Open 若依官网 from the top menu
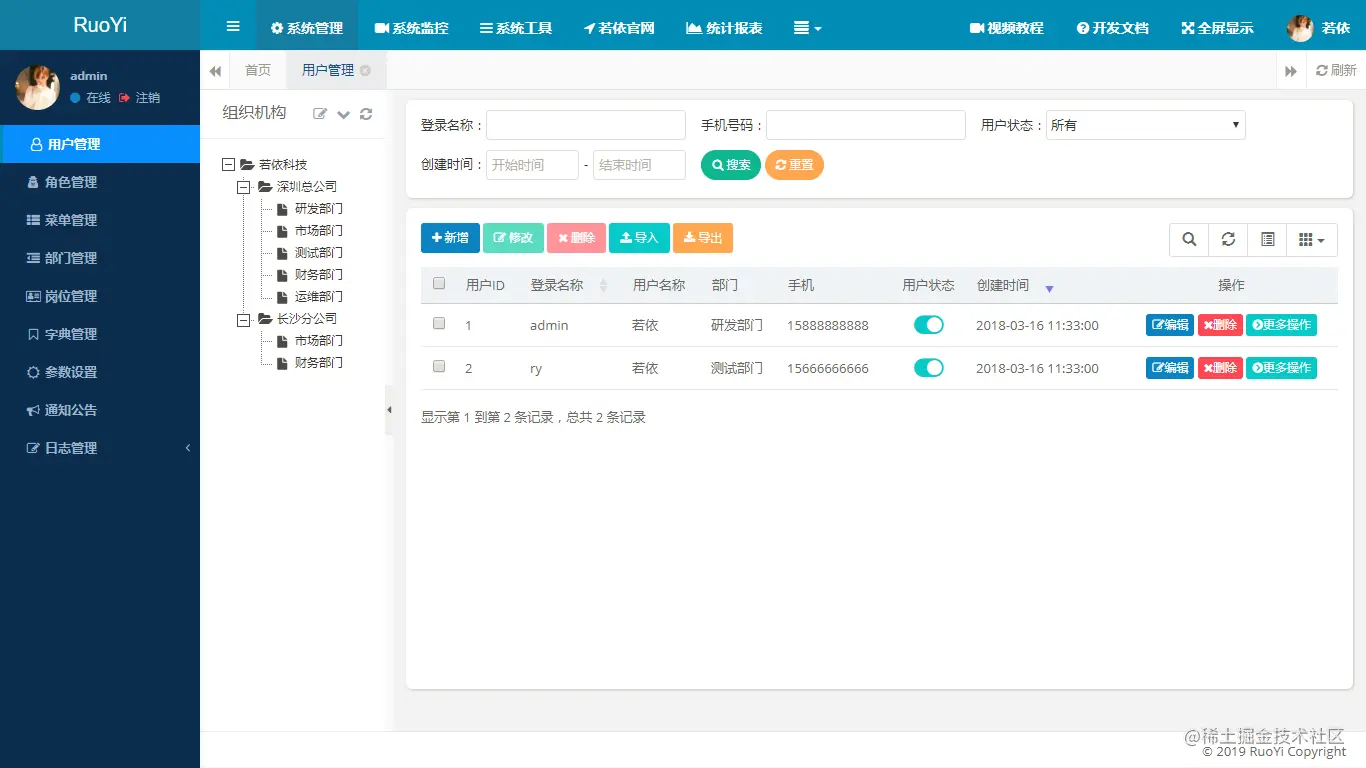1366x768 pixels. coord(619,28)
